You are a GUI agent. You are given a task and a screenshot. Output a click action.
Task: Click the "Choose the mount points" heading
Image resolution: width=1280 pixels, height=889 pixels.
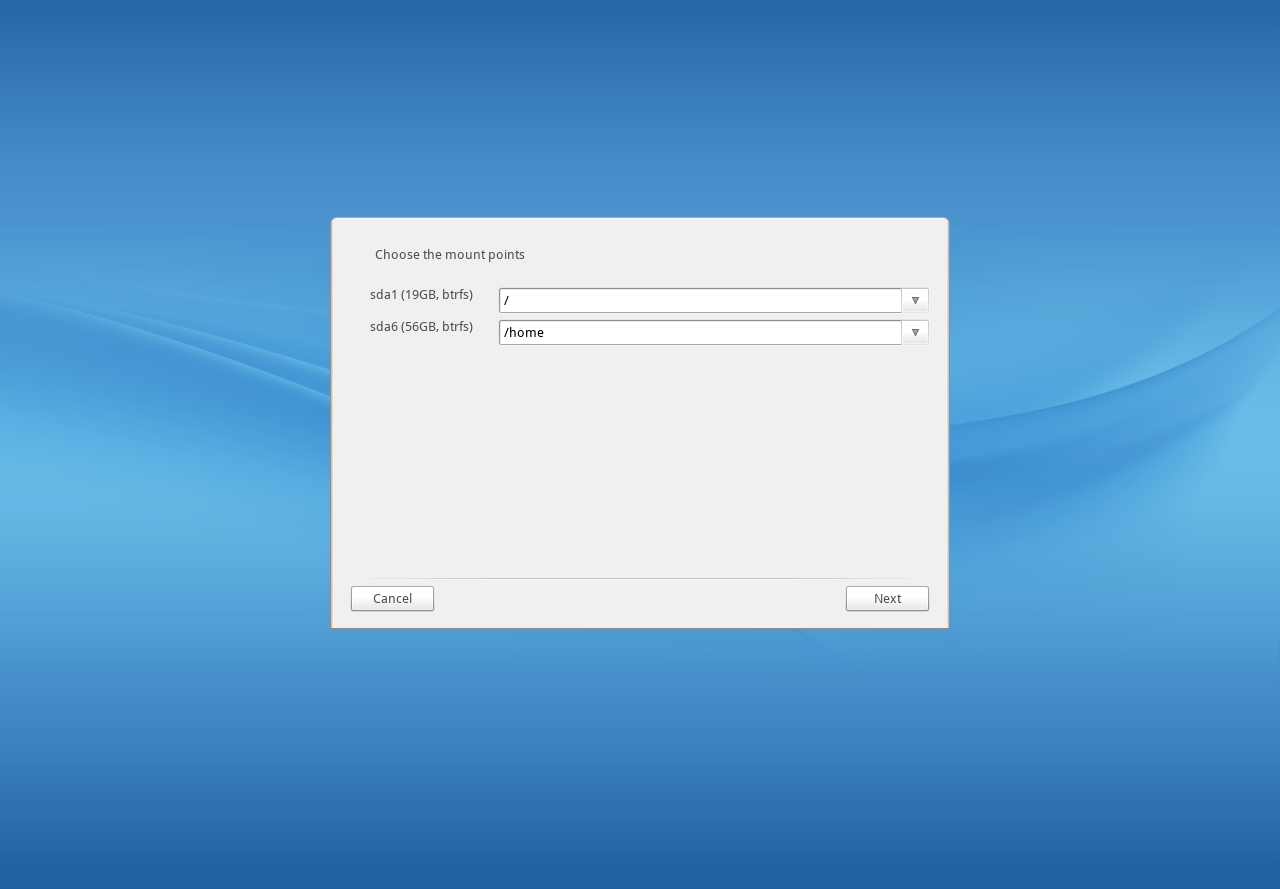tap(449, 255)
